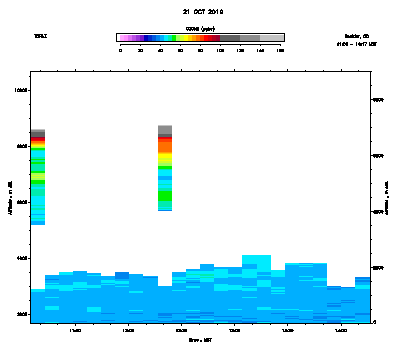
Task: Select the second vertical sounding profile column
Action: point(165,168)
